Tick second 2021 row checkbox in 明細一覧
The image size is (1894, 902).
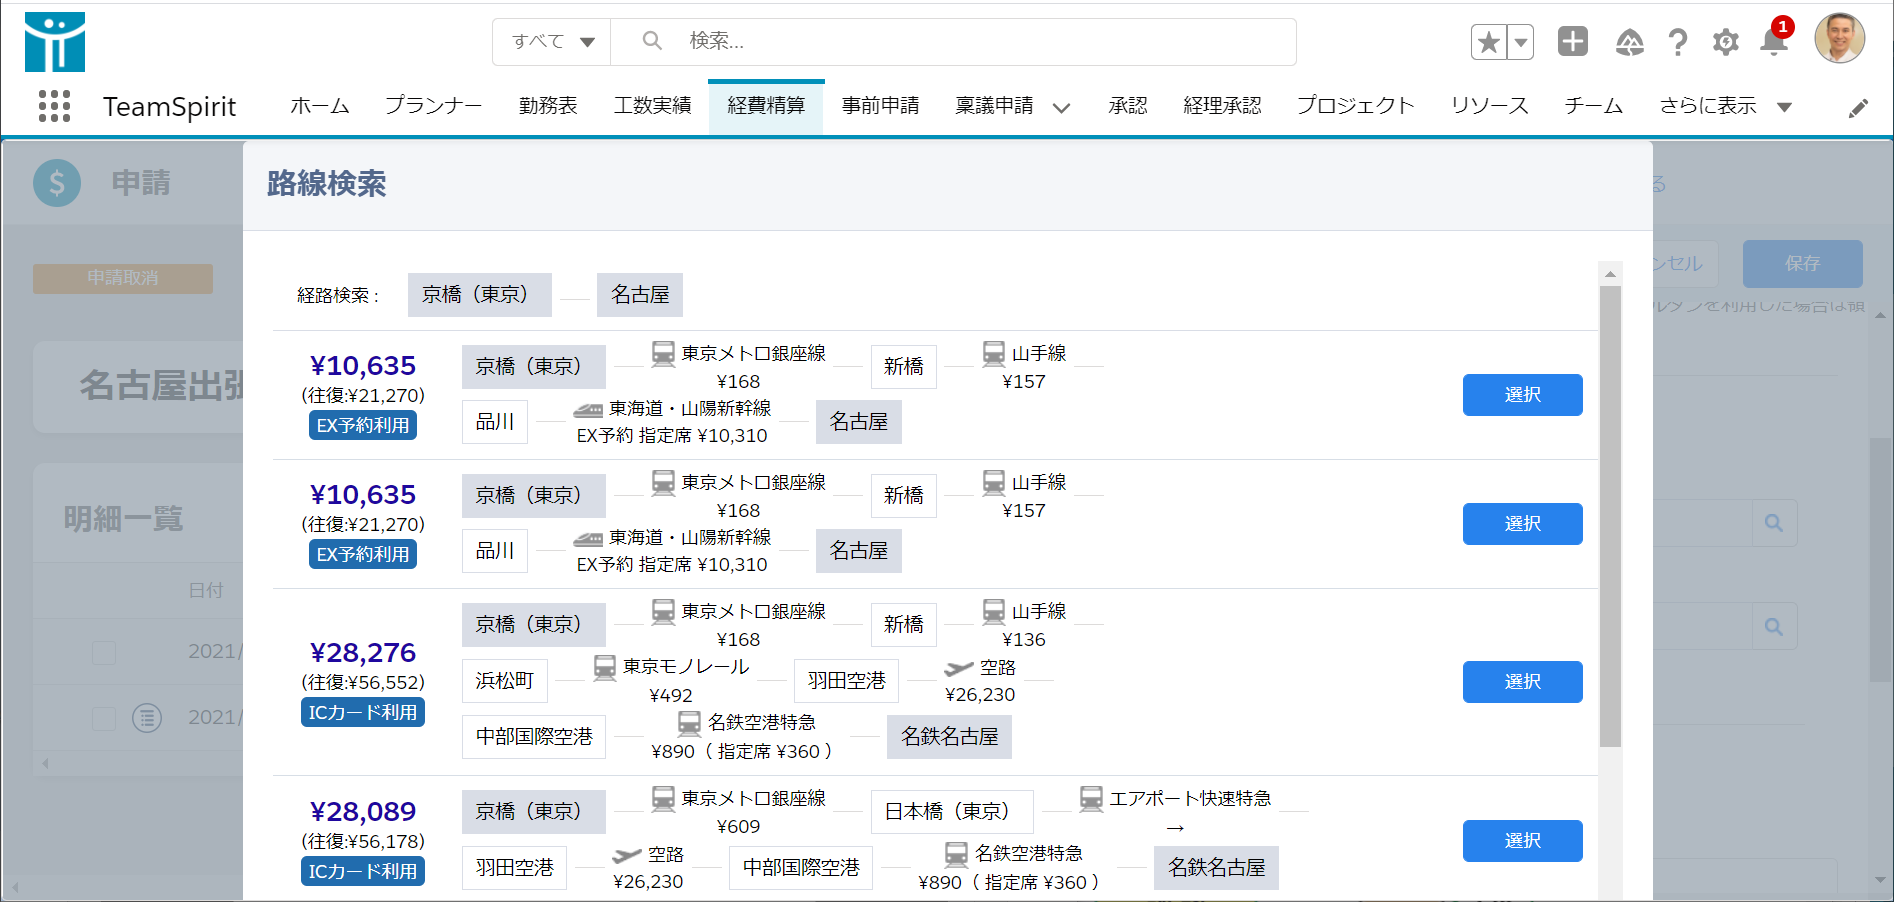pos(104,718)
